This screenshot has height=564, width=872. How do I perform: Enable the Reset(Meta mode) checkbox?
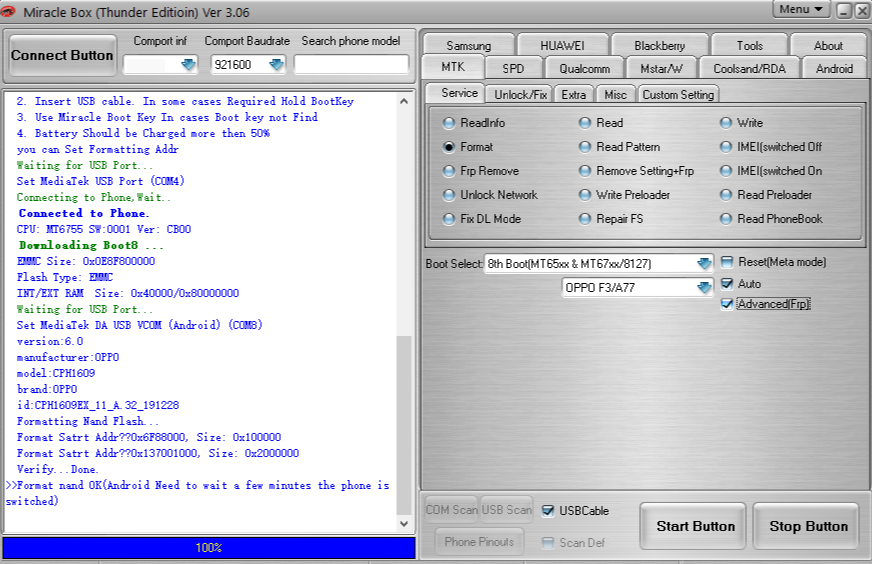[727, 262]
